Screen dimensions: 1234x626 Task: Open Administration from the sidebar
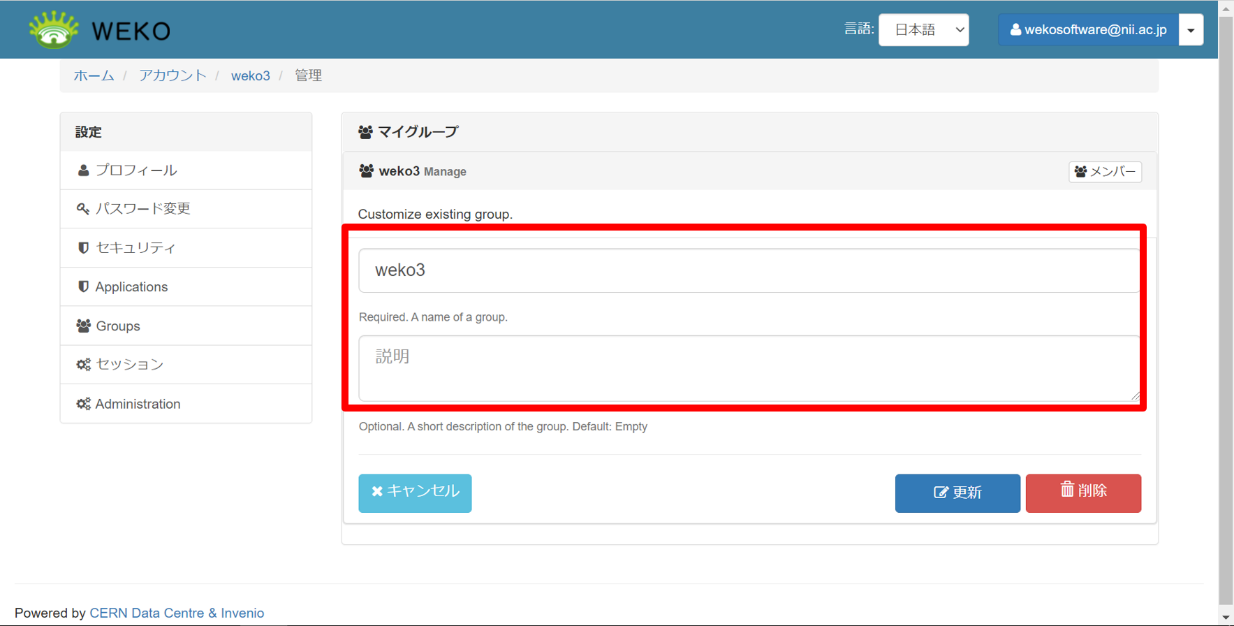[137, 404]
